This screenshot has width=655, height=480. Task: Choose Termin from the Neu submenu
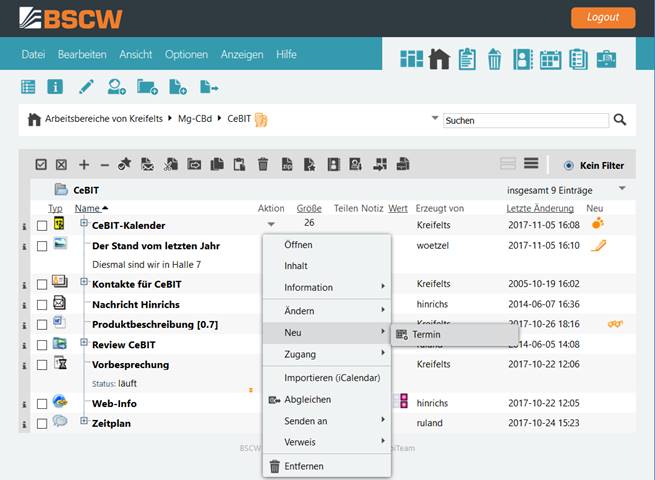click(425, 334)
